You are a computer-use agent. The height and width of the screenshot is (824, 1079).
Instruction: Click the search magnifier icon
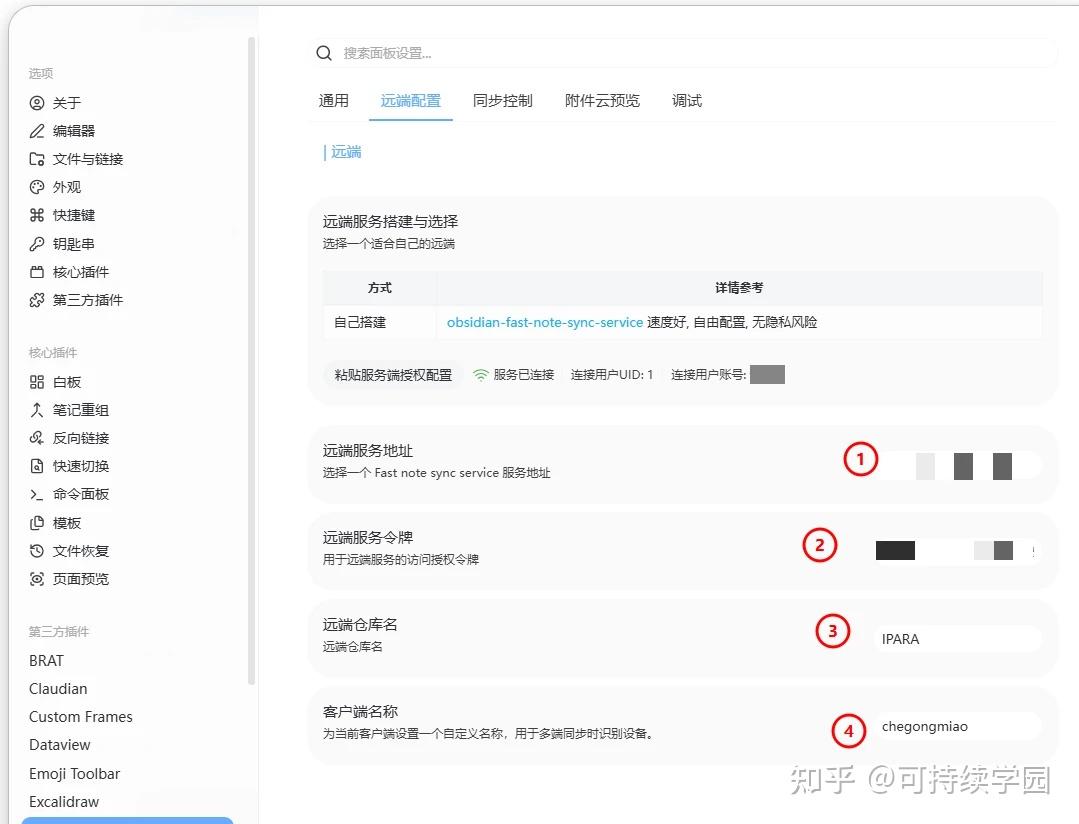(x=323, y=53)
